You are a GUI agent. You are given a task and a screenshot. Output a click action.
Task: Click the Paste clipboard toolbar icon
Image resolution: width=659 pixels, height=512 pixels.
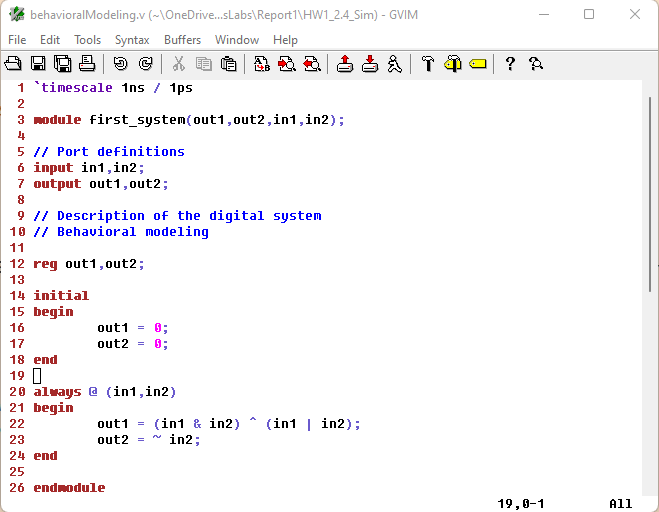pyautogui.click(x=229, y=64)
